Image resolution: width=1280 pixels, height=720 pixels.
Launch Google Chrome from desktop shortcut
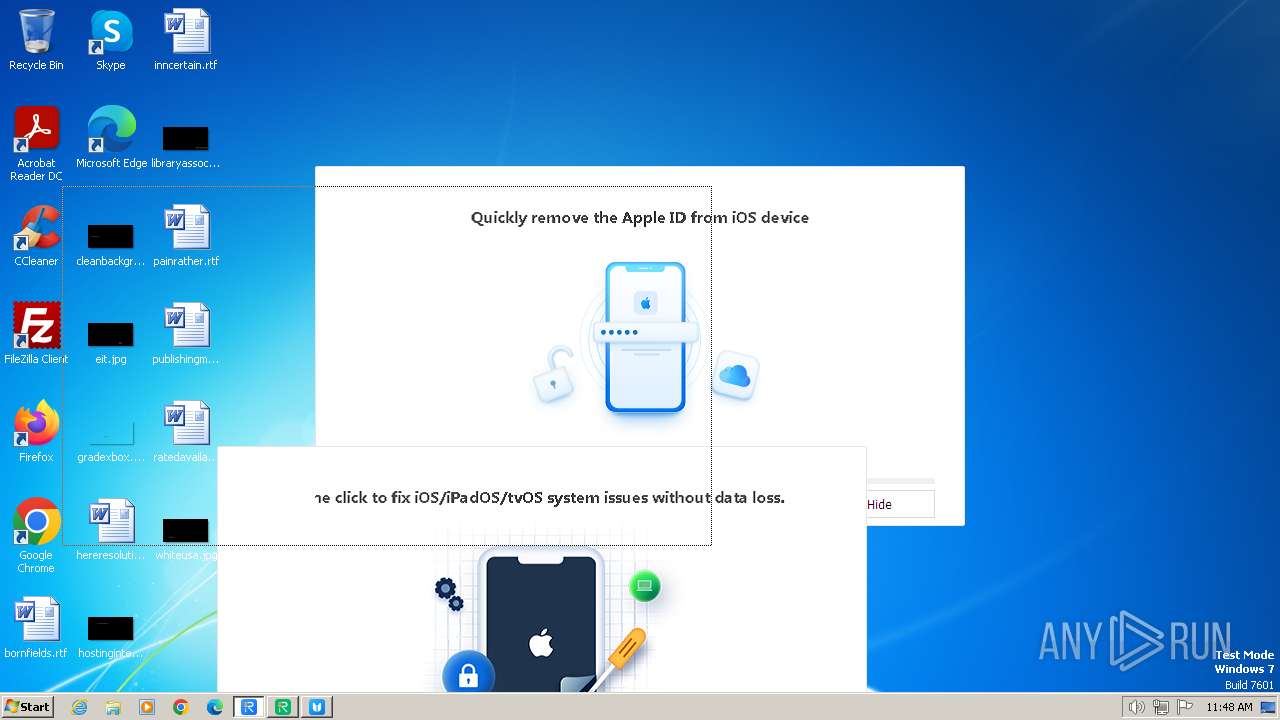tap(36, 536)
